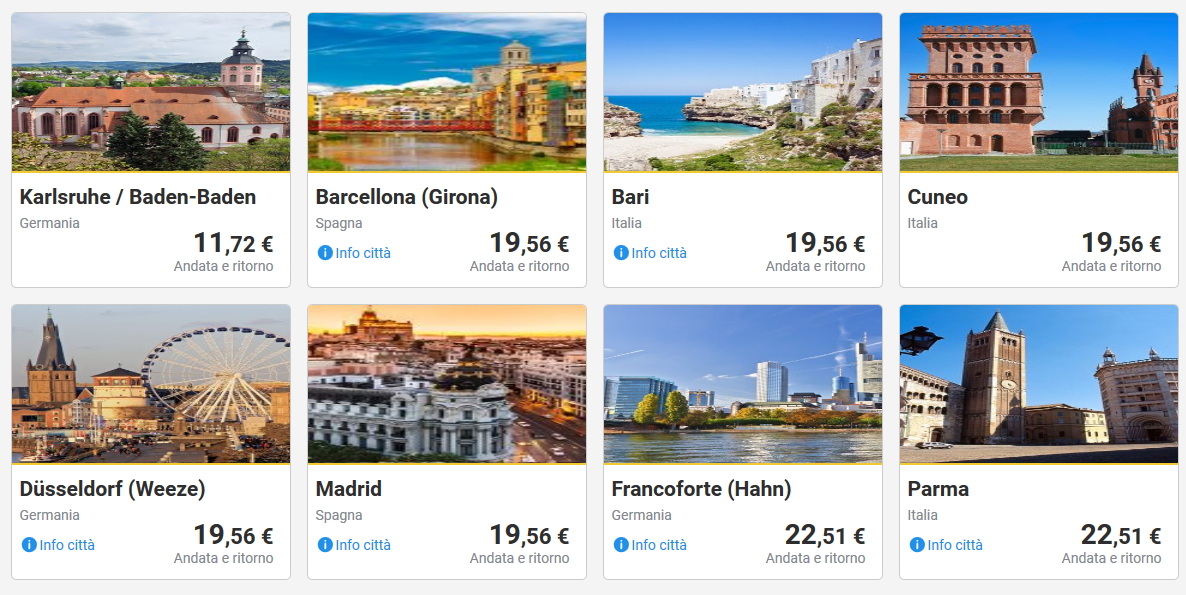Select the Francoforte (Hahn) skyline photo
This screenshot has width=1186, height=595.
click(743, 384)
